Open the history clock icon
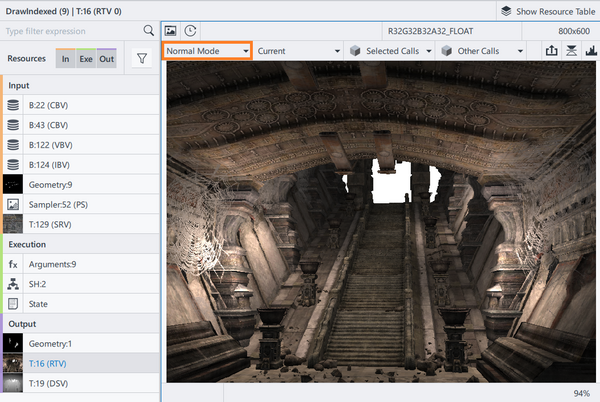Viewport: 600px width, 402px height. click(190, 31)
